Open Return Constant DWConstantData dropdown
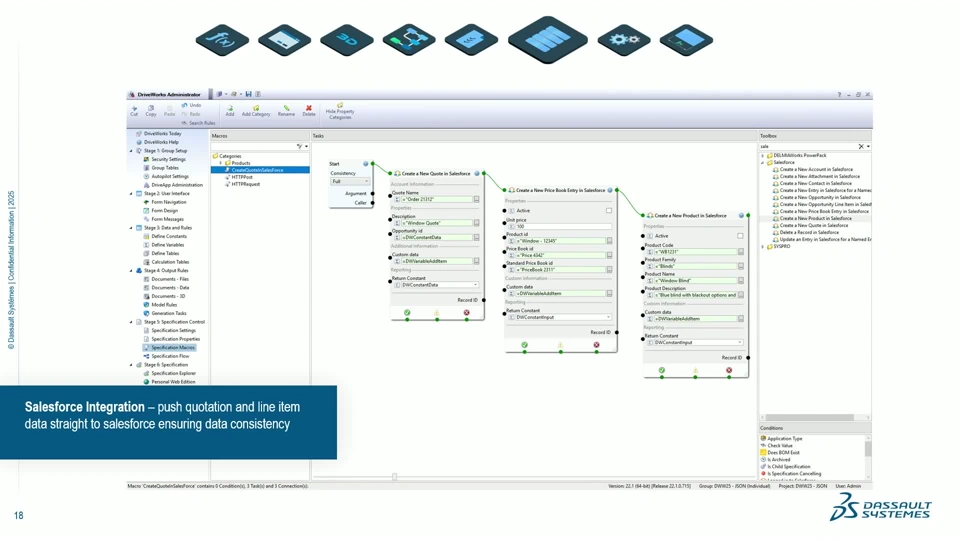The image size is (960, 540). pyautogui.click(x=476, y=285)
